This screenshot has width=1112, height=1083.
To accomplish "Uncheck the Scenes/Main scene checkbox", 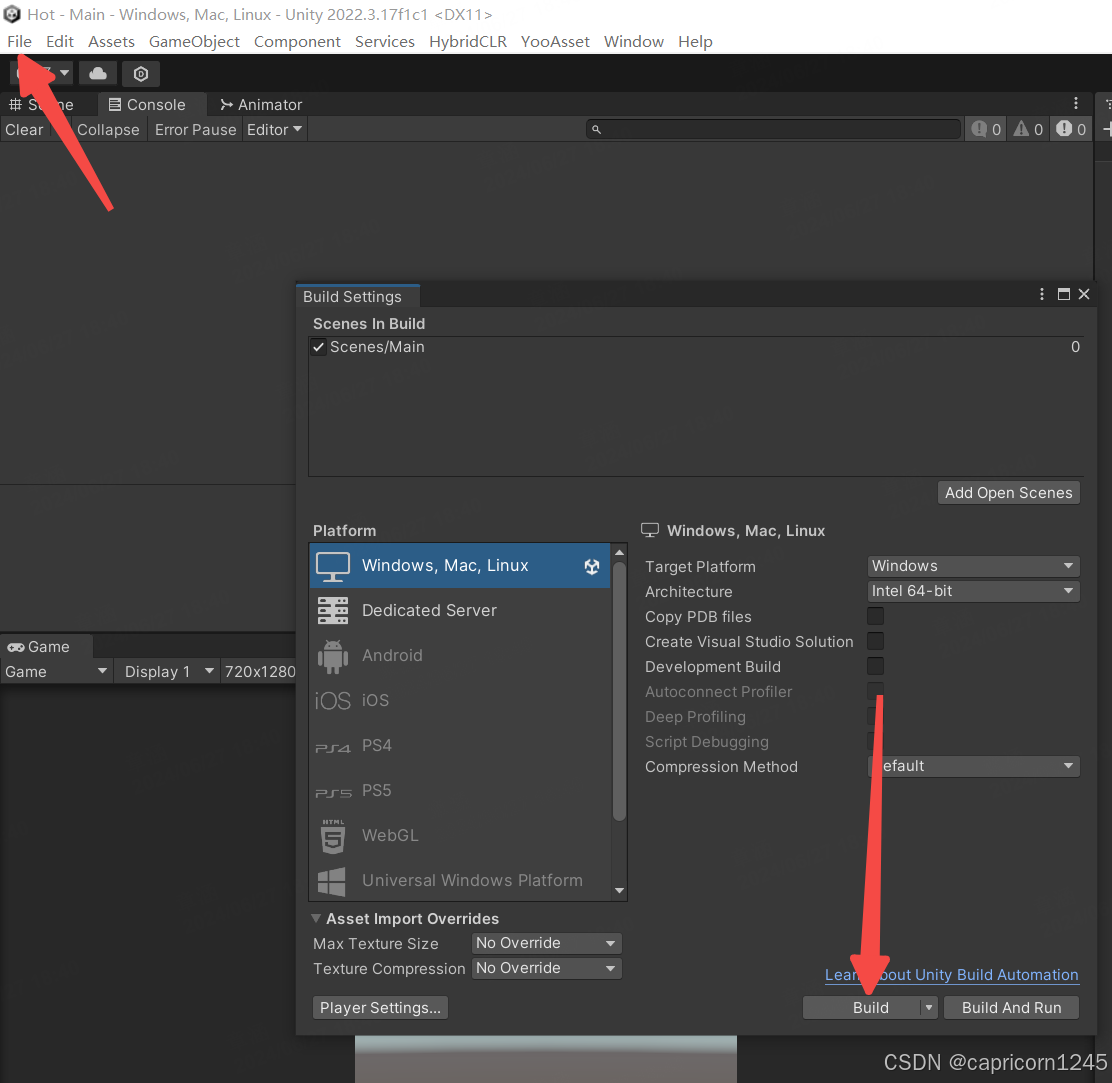I will point(319,347).
